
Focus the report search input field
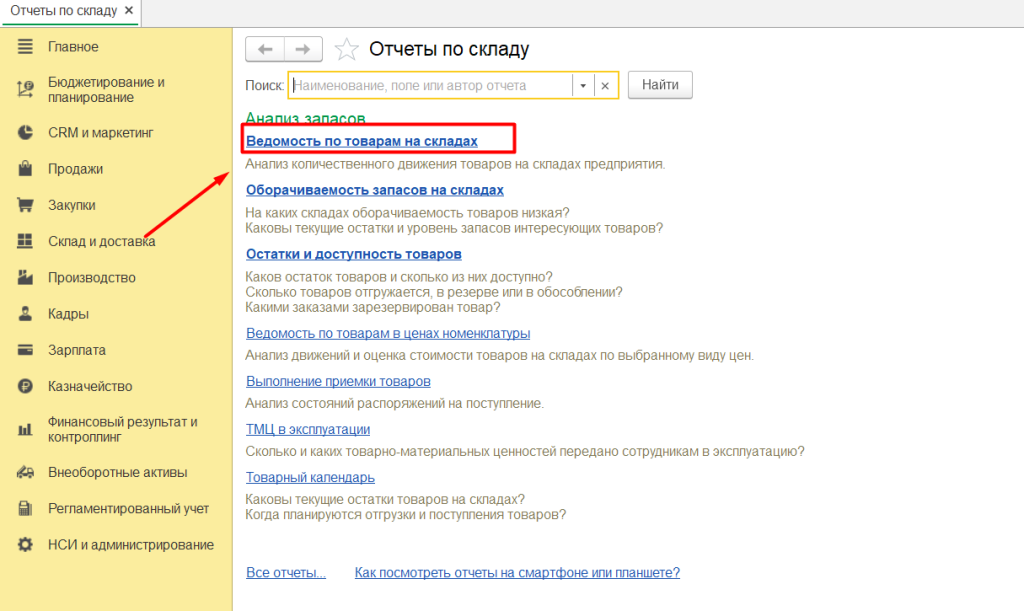pyautogui.click(x=430, y=86)
